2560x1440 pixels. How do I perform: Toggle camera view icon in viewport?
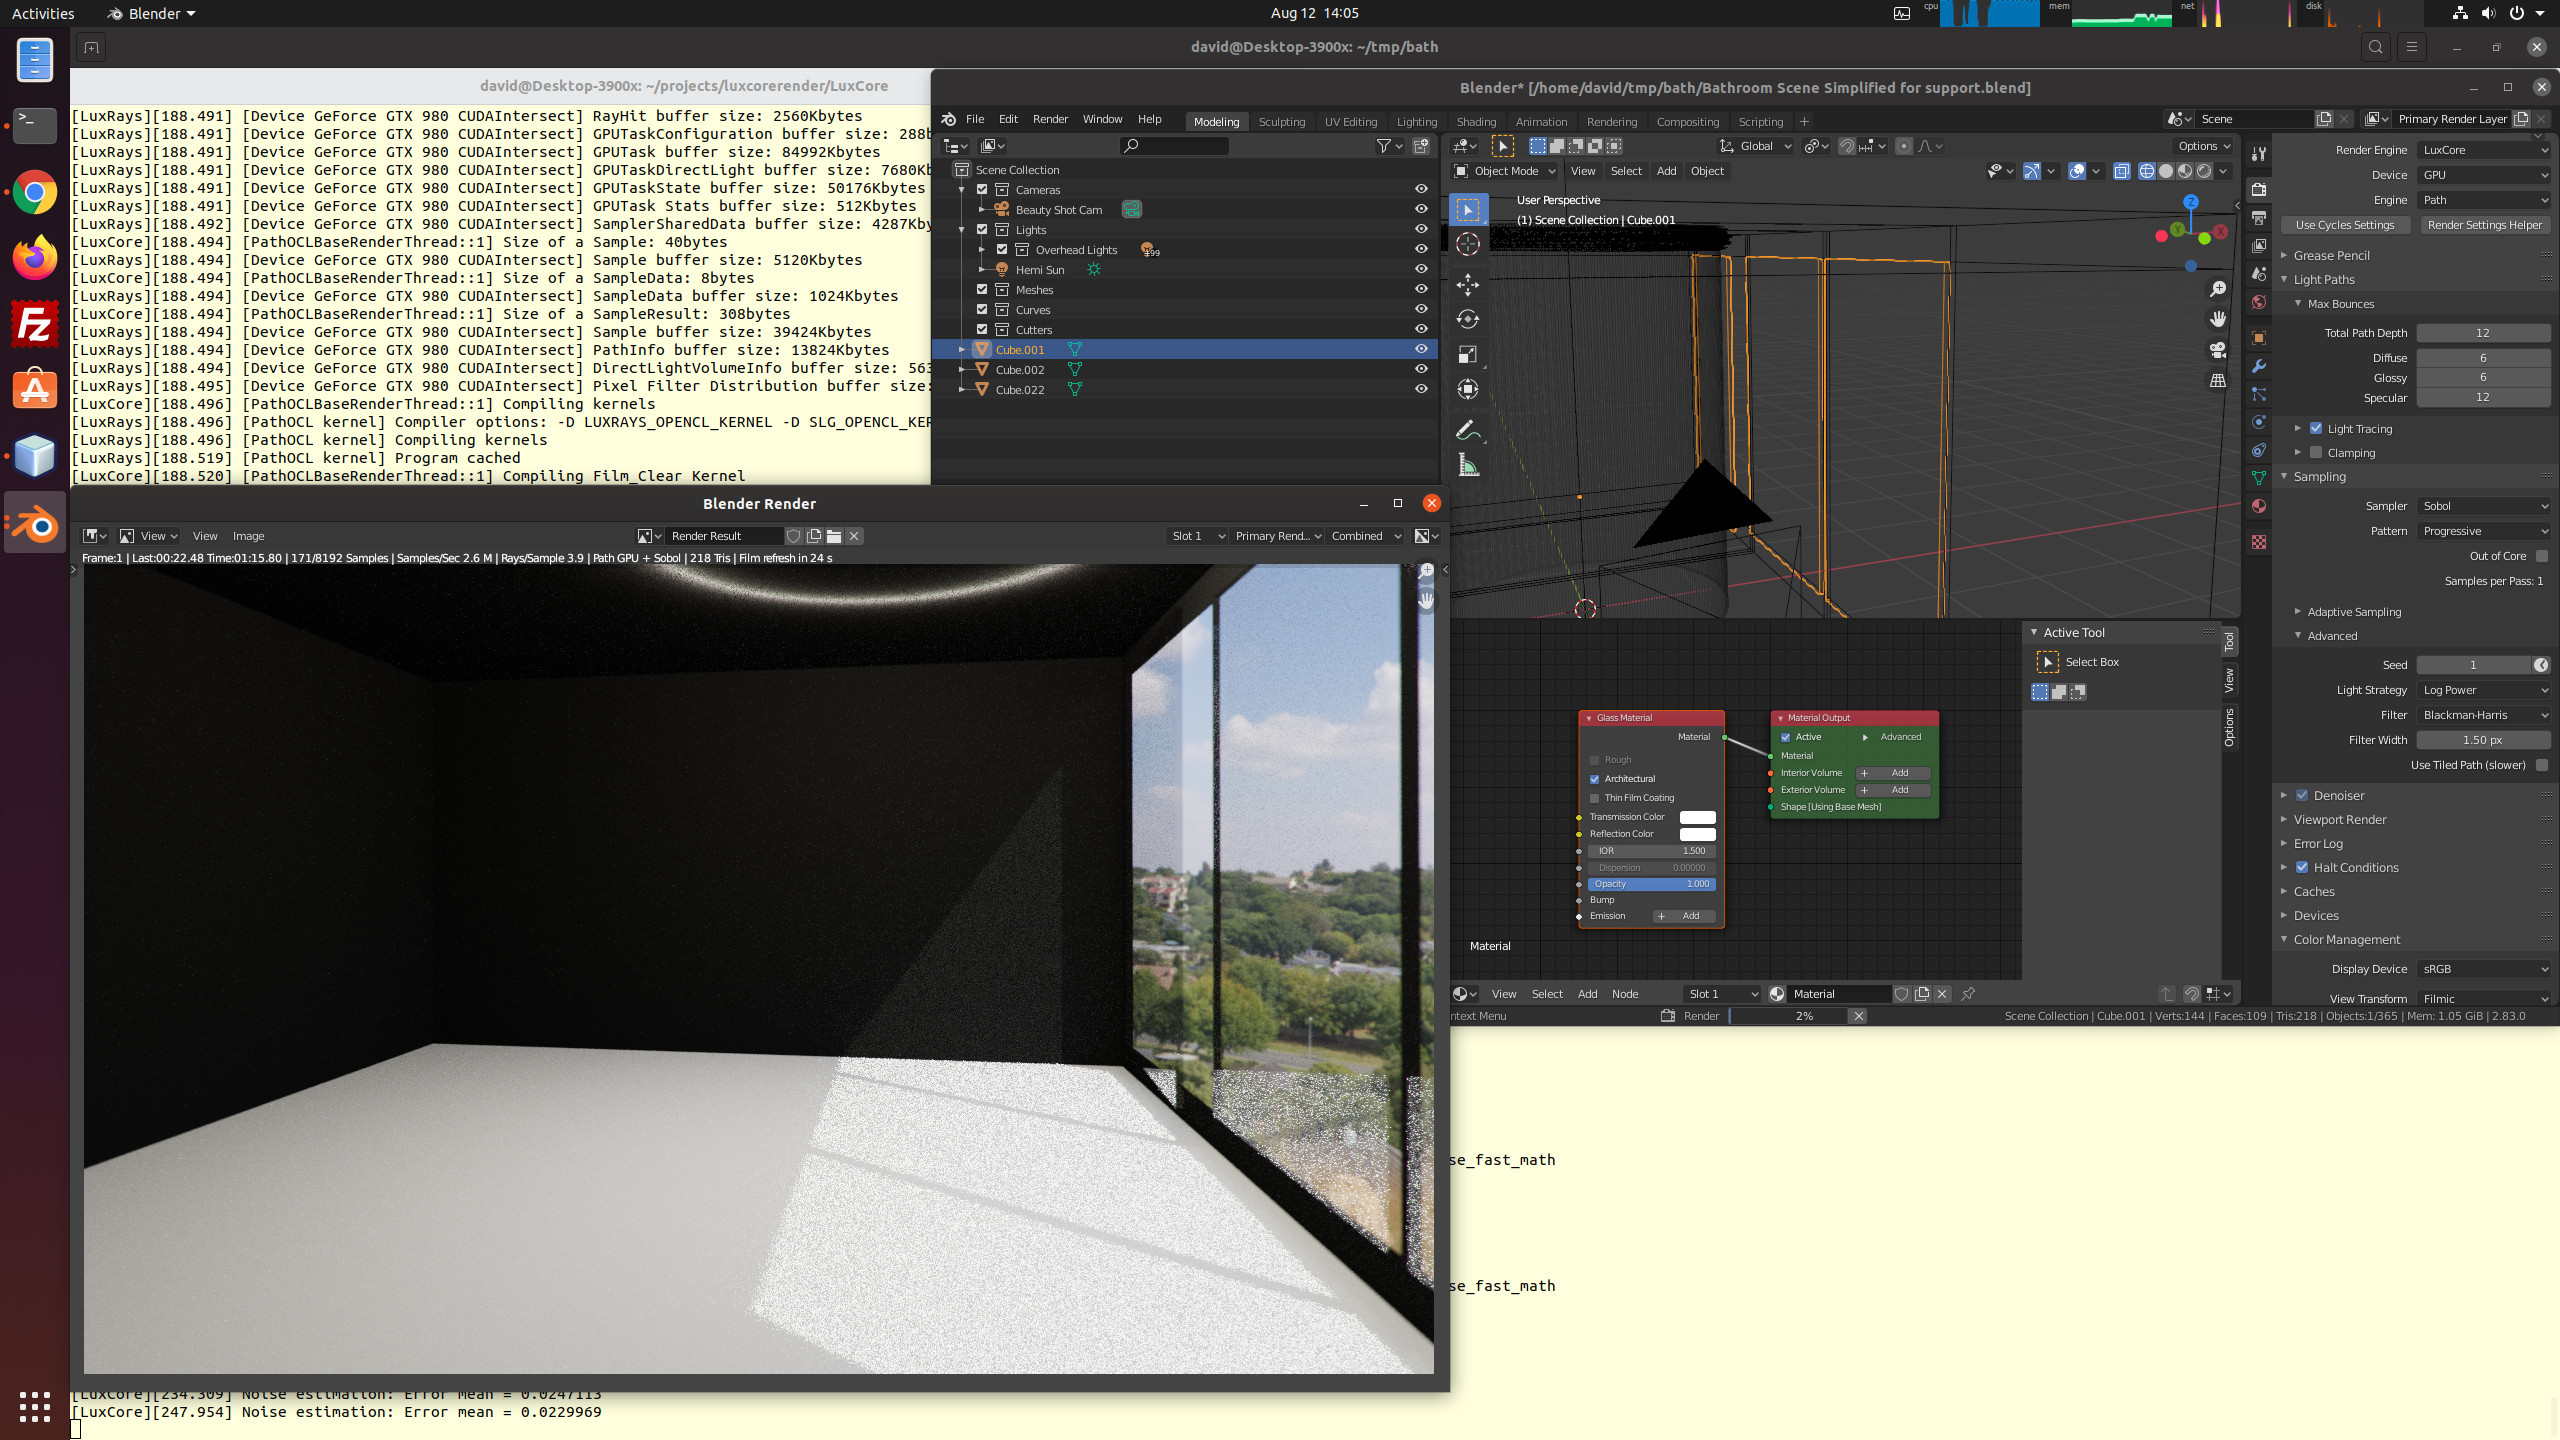point(2217,350)
